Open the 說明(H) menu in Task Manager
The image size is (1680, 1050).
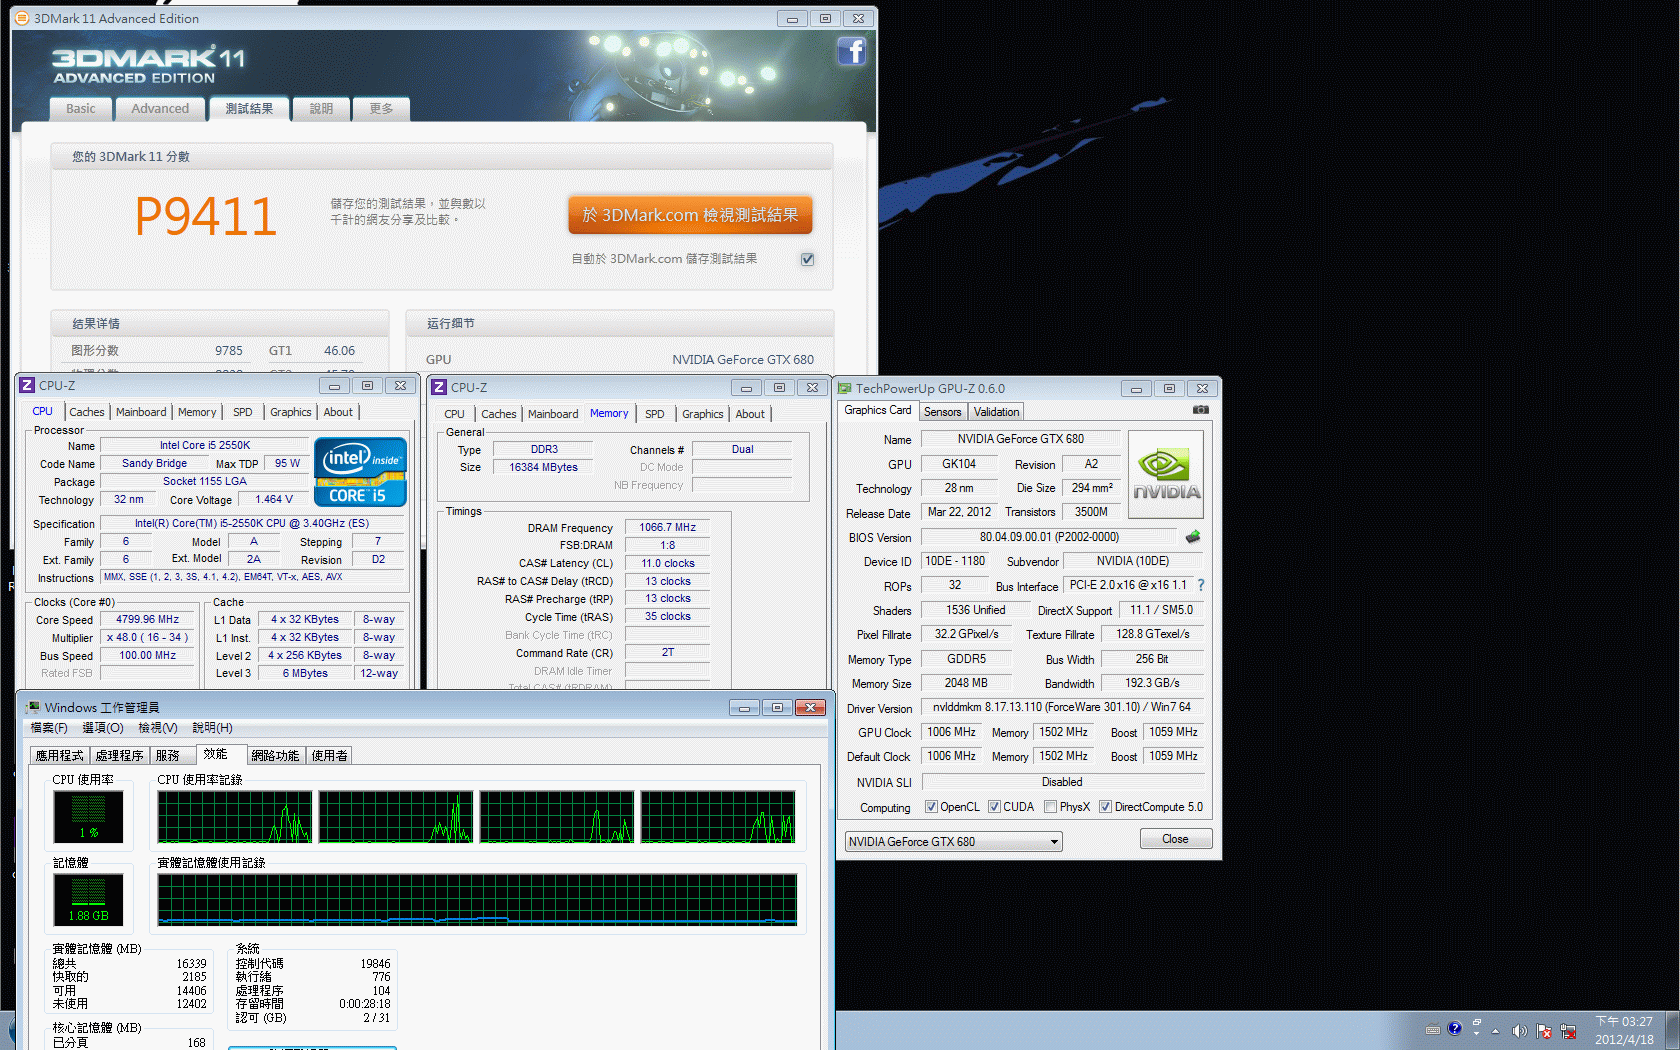[x=212, y=728]
